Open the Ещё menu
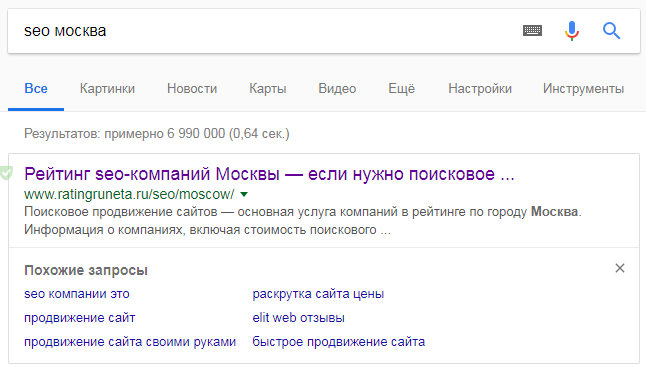 (401, 88)
